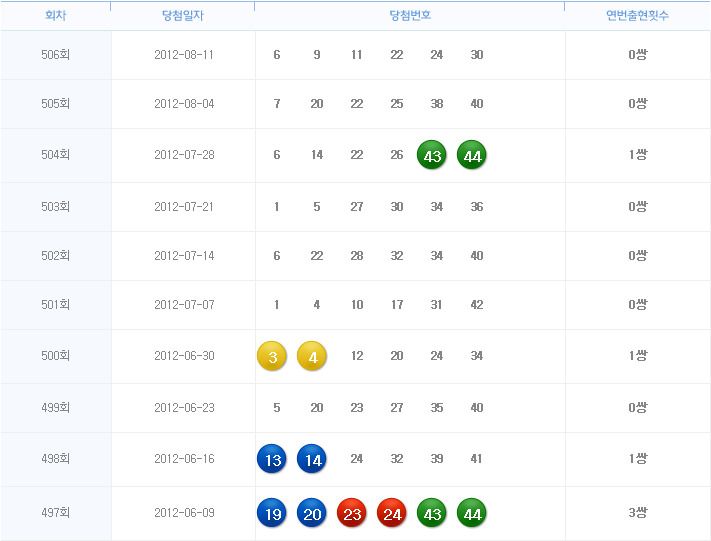Click red ball 23 in row 497회

tap(352, 513)
